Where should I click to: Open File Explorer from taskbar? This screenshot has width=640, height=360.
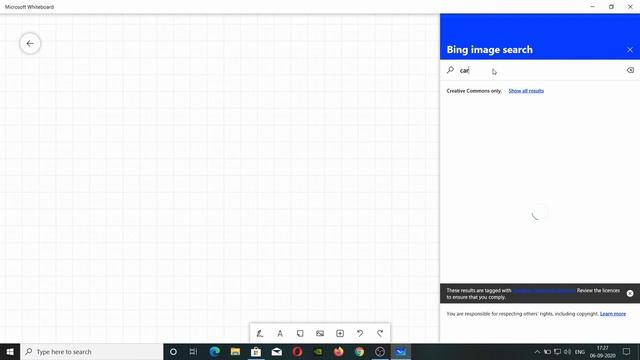(235, 352)
